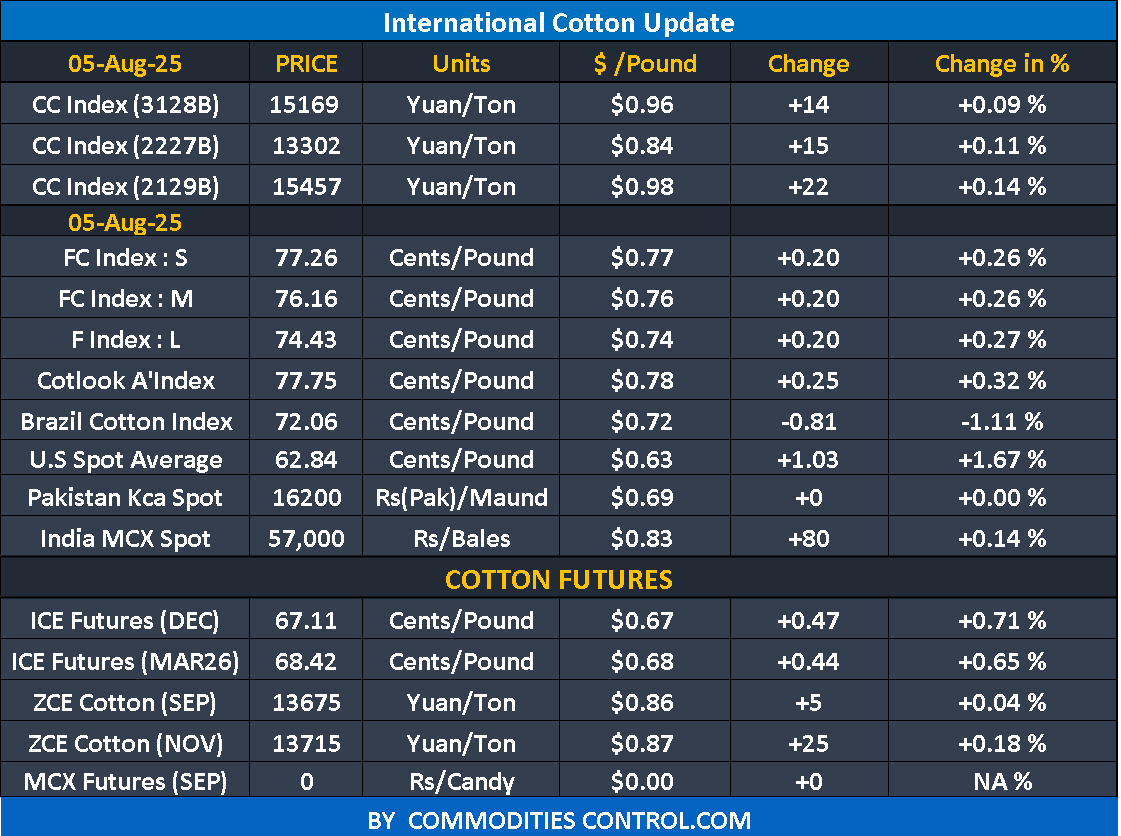This screenshot has width=1121, height=836.
Task: Select the Brazil Cotton Index label
Action: point(126,421)
